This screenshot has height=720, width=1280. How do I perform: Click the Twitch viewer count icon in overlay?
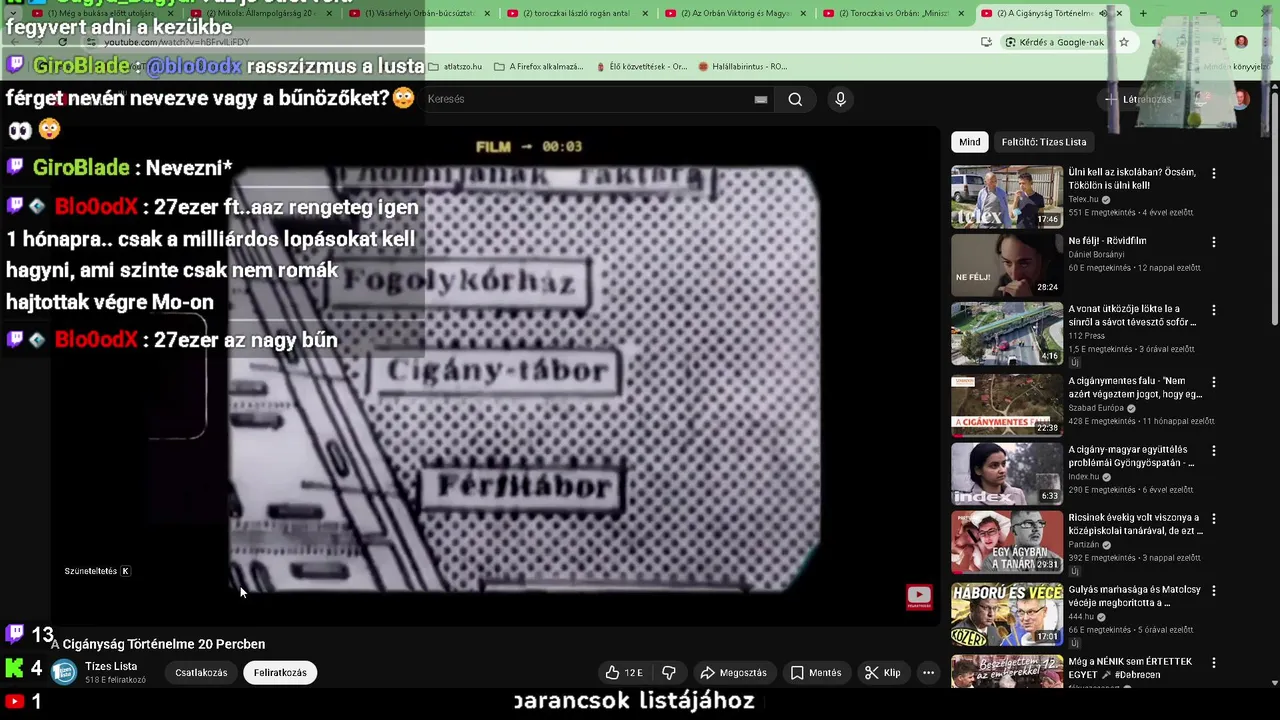tap(15, 633)
